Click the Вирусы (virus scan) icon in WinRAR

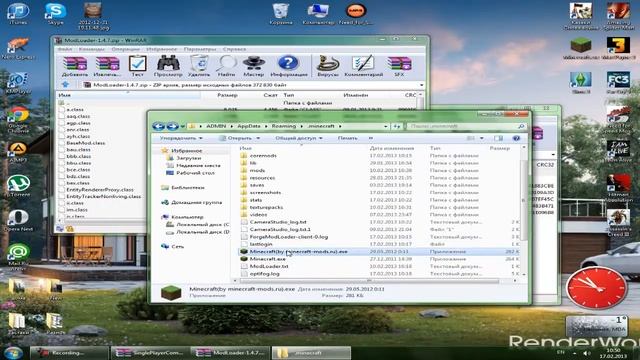pyautogui.click(x=328, y=67)
